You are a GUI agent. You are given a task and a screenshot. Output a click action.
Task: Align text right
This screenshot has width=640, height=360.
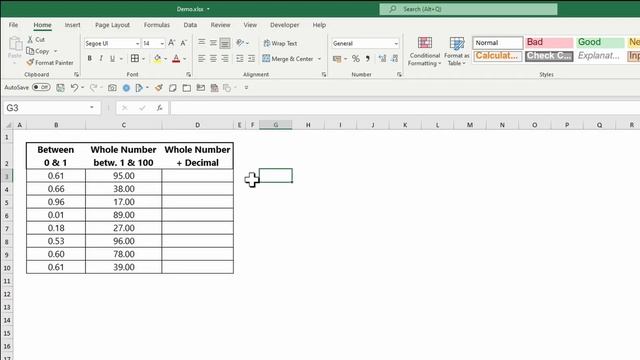point(225,58)
